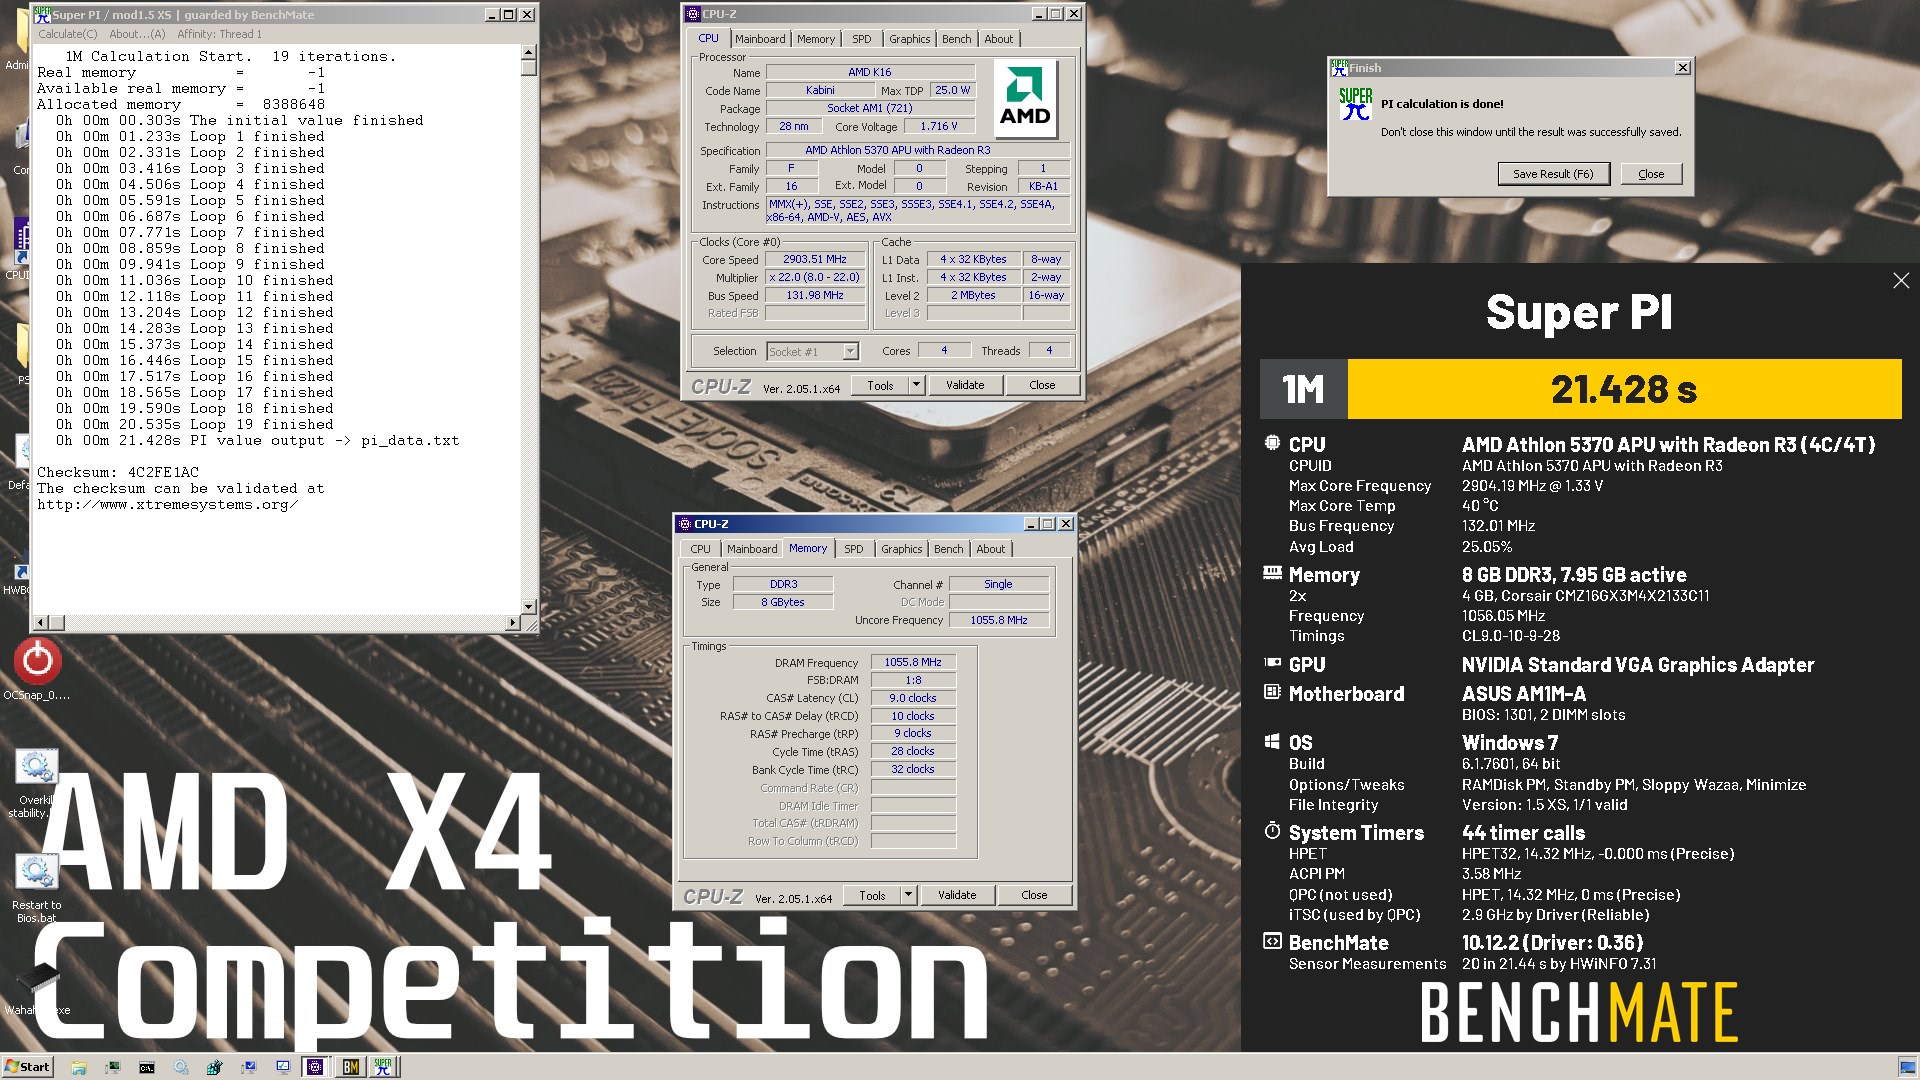The image size is (1920, 1080).
Task: Expand Socket #1 selection dropdown
Action: click(850, 351)
